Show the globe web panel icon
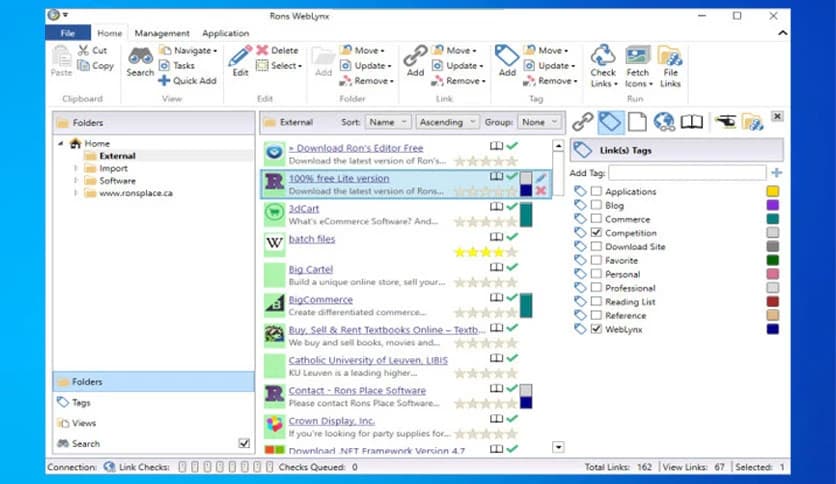Viewport: 836px width, 484px height. 664,122
